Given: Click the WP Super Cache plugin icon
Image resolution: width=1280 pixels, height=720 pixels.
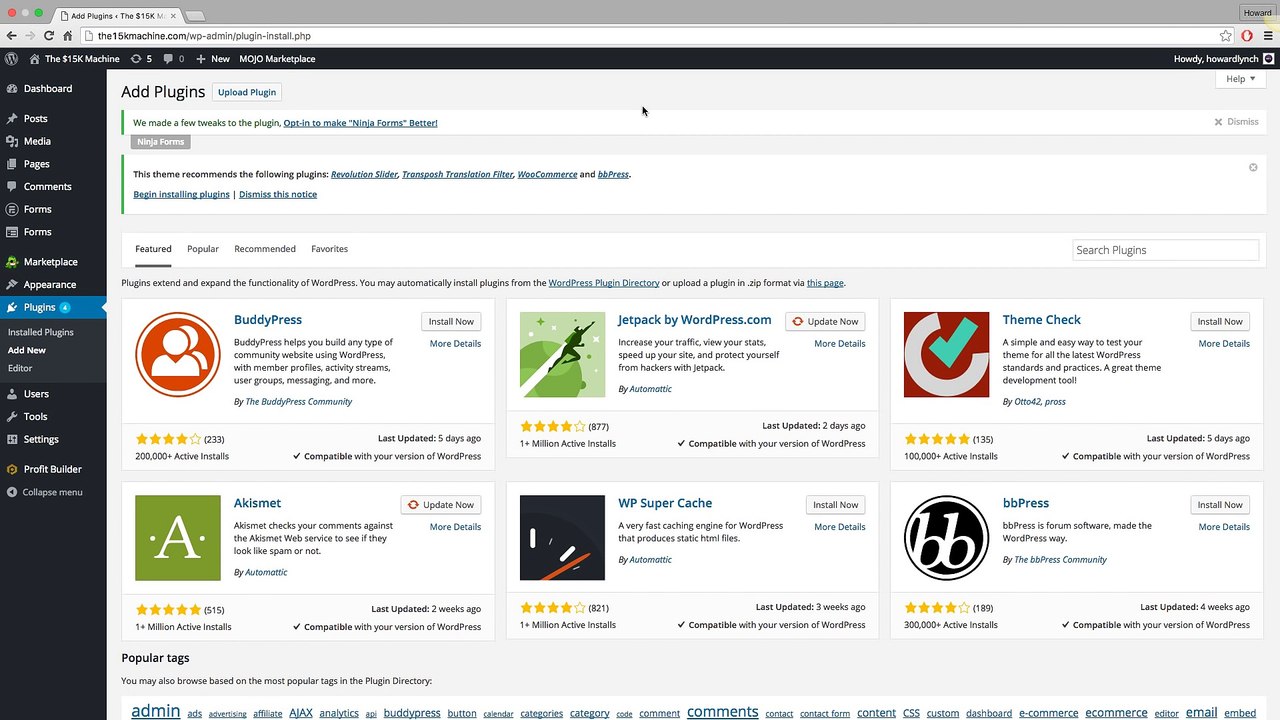Looking at the screenshot, I should coord(562,538).
